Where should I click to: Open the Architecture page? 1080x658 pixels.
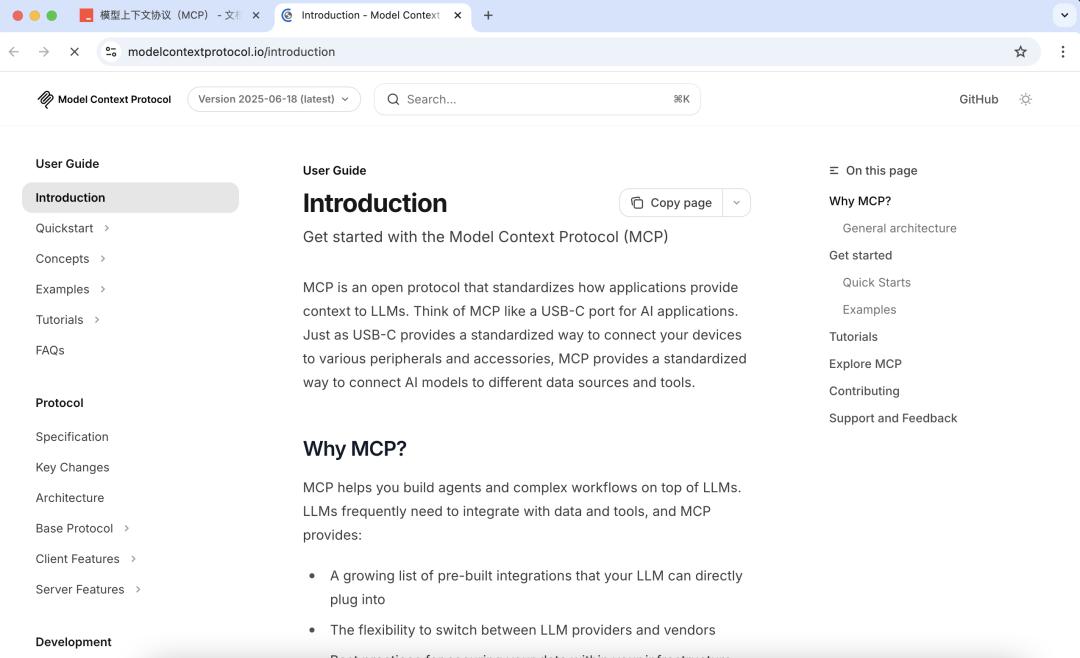coord(70,497)
